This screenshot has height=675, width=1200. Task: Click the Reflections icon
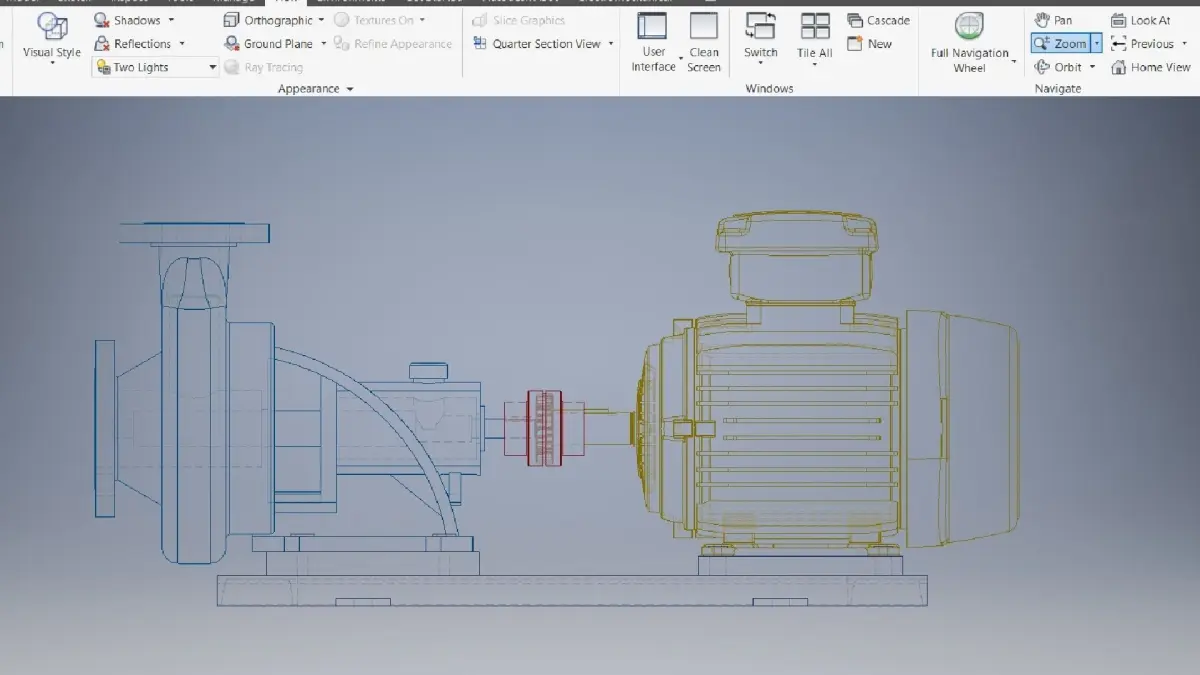point(102,44)
